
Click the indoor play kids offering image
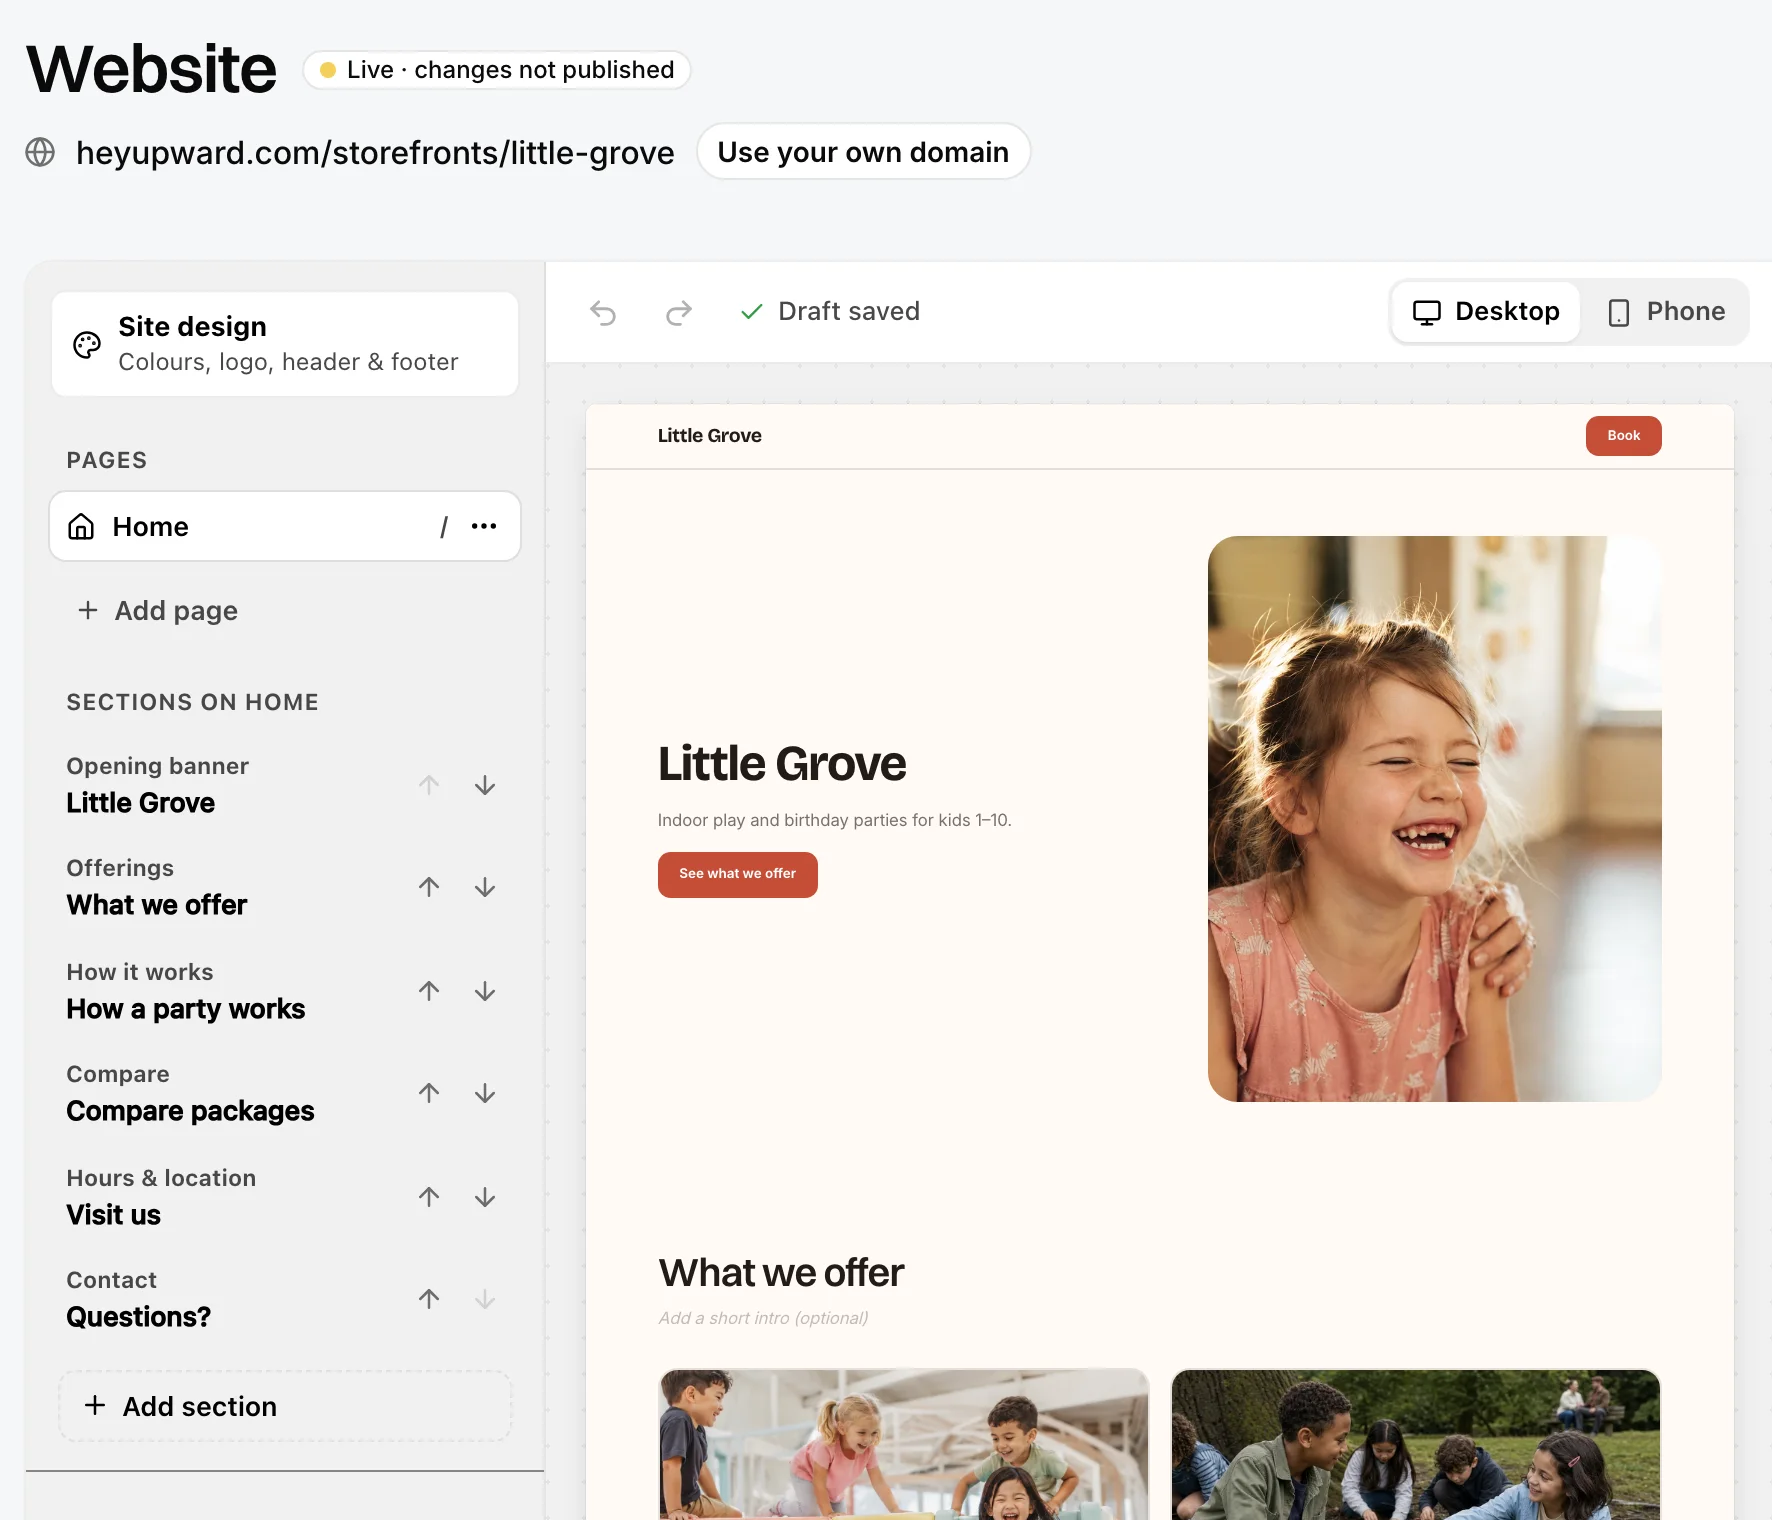[x=904, y=1445]
